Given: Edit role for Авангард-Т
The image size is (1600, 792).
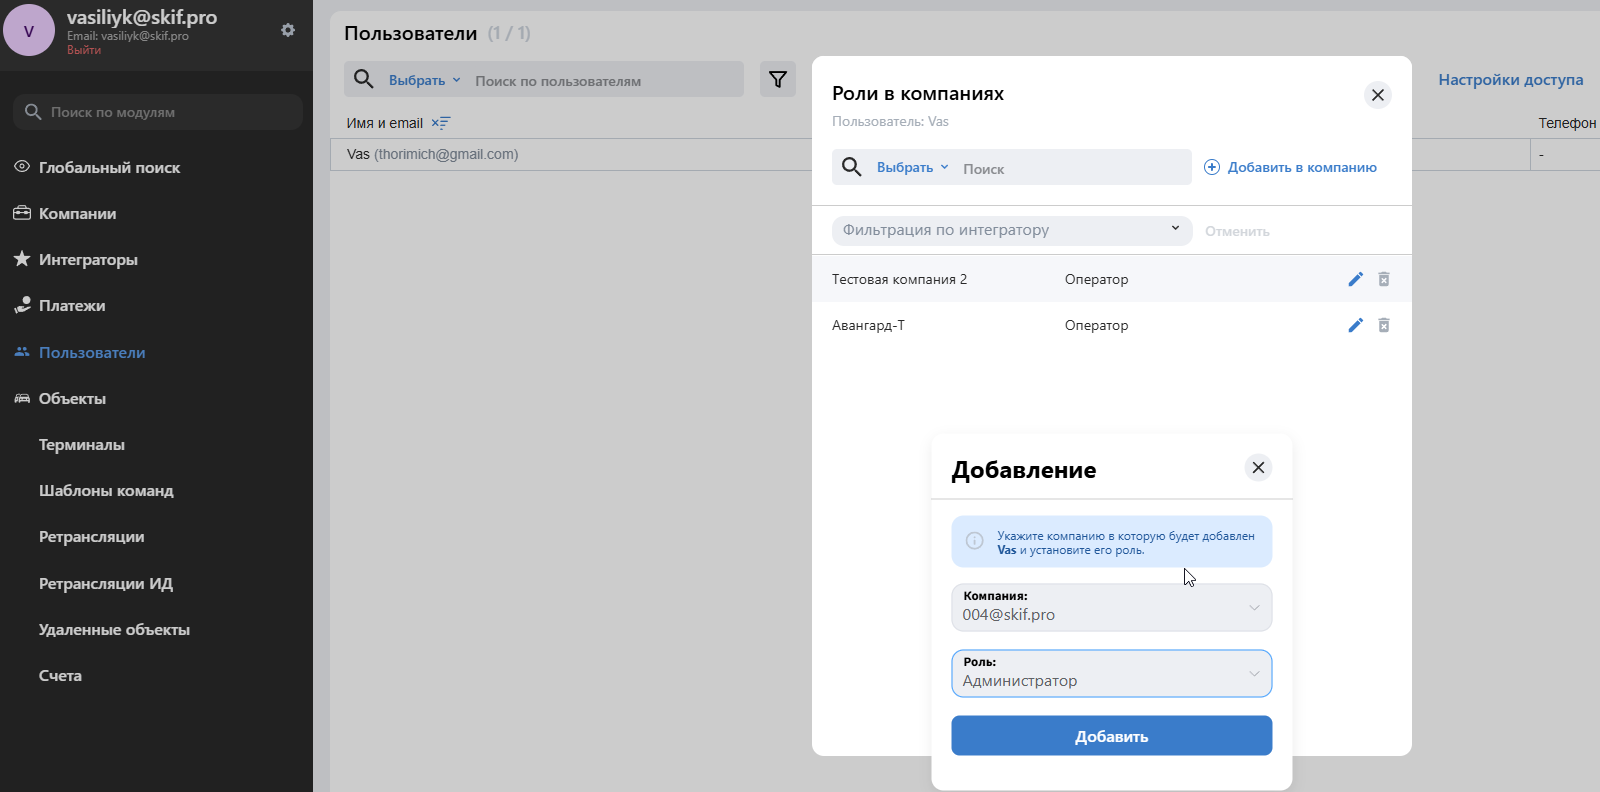Looking at the screenshot, I should click(1355, 325).
